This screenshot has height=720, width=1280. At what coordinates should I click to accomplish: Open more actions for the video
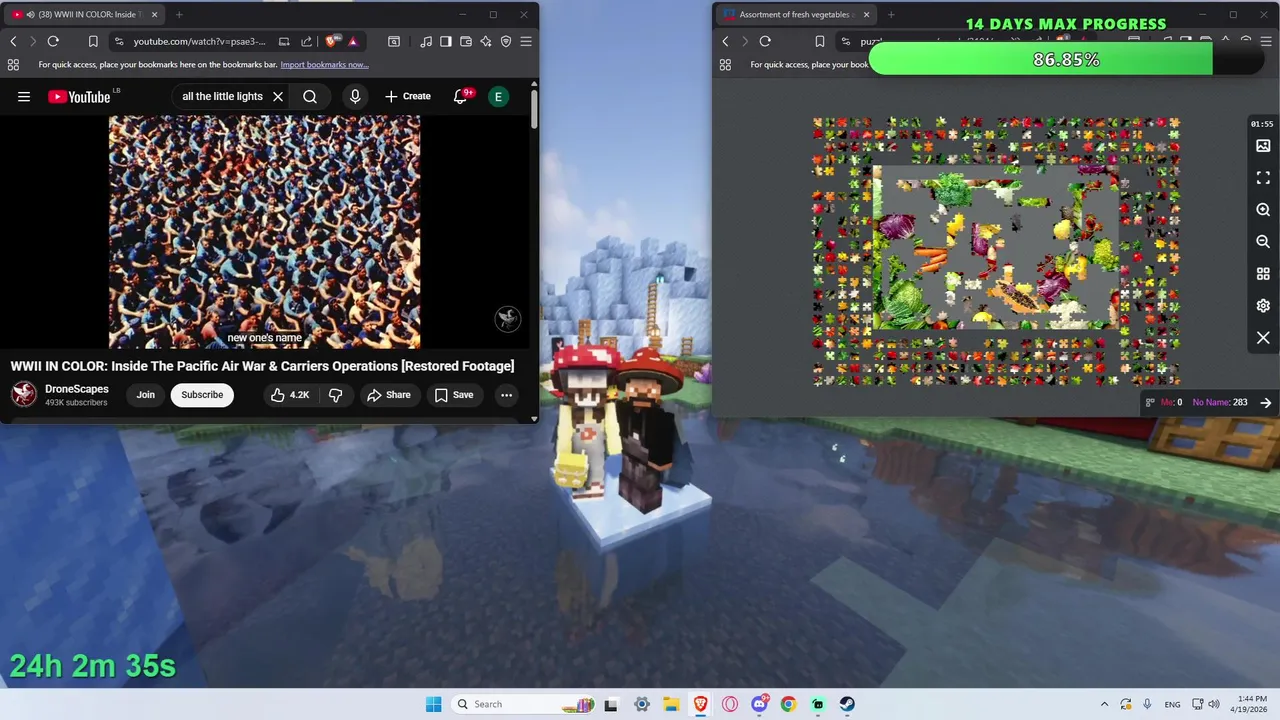506,395
